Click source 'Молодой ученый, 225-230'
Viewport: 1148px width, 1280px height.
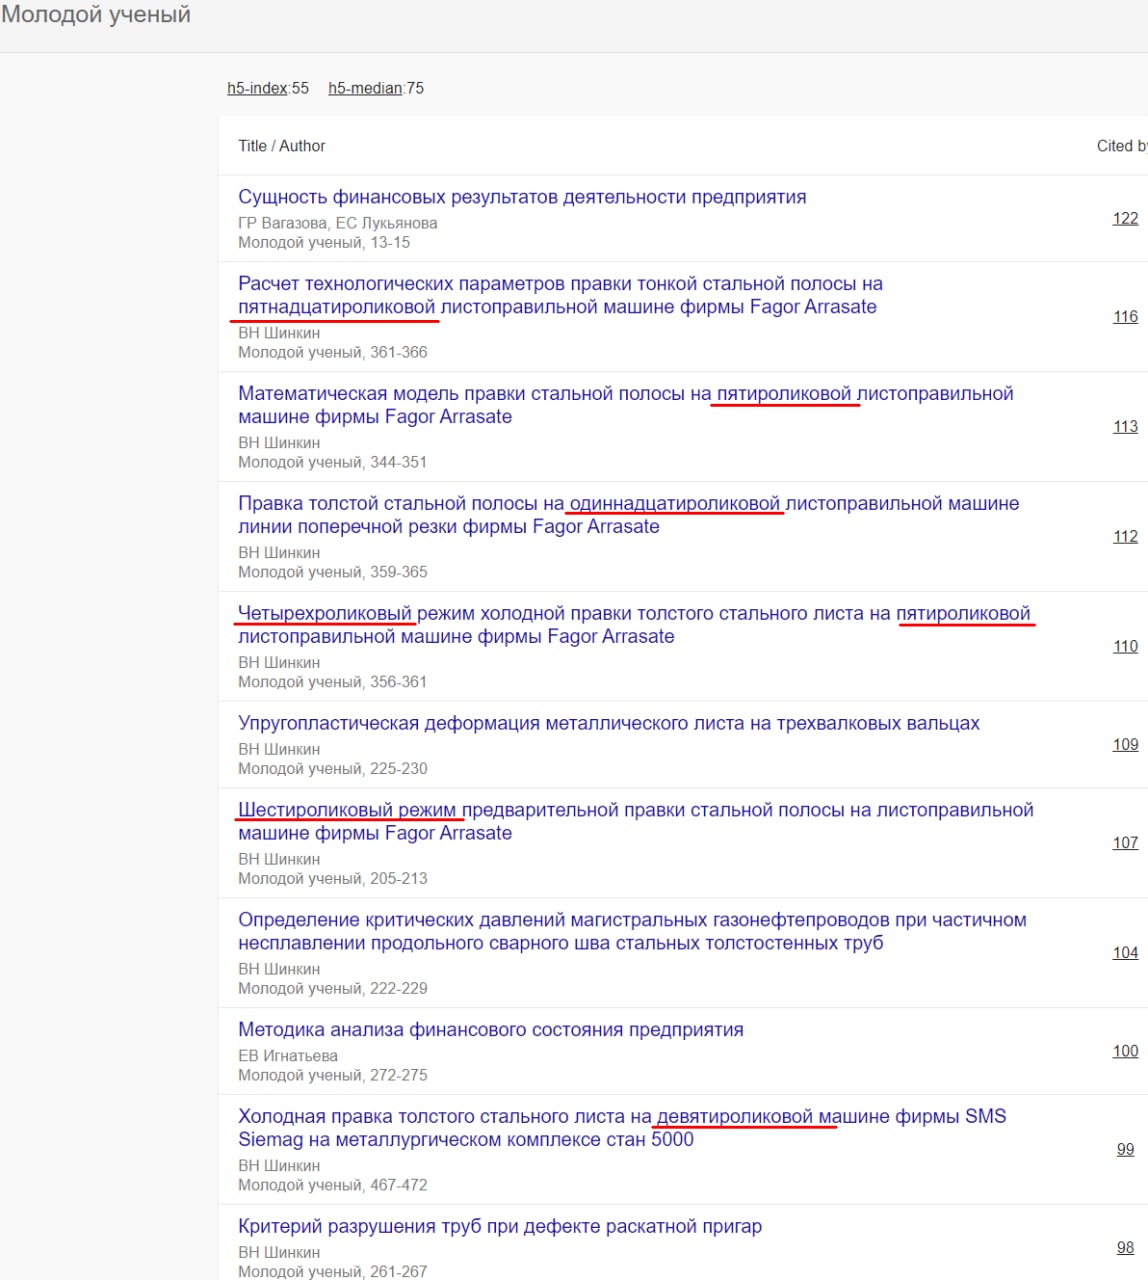(x=332, y=769)
